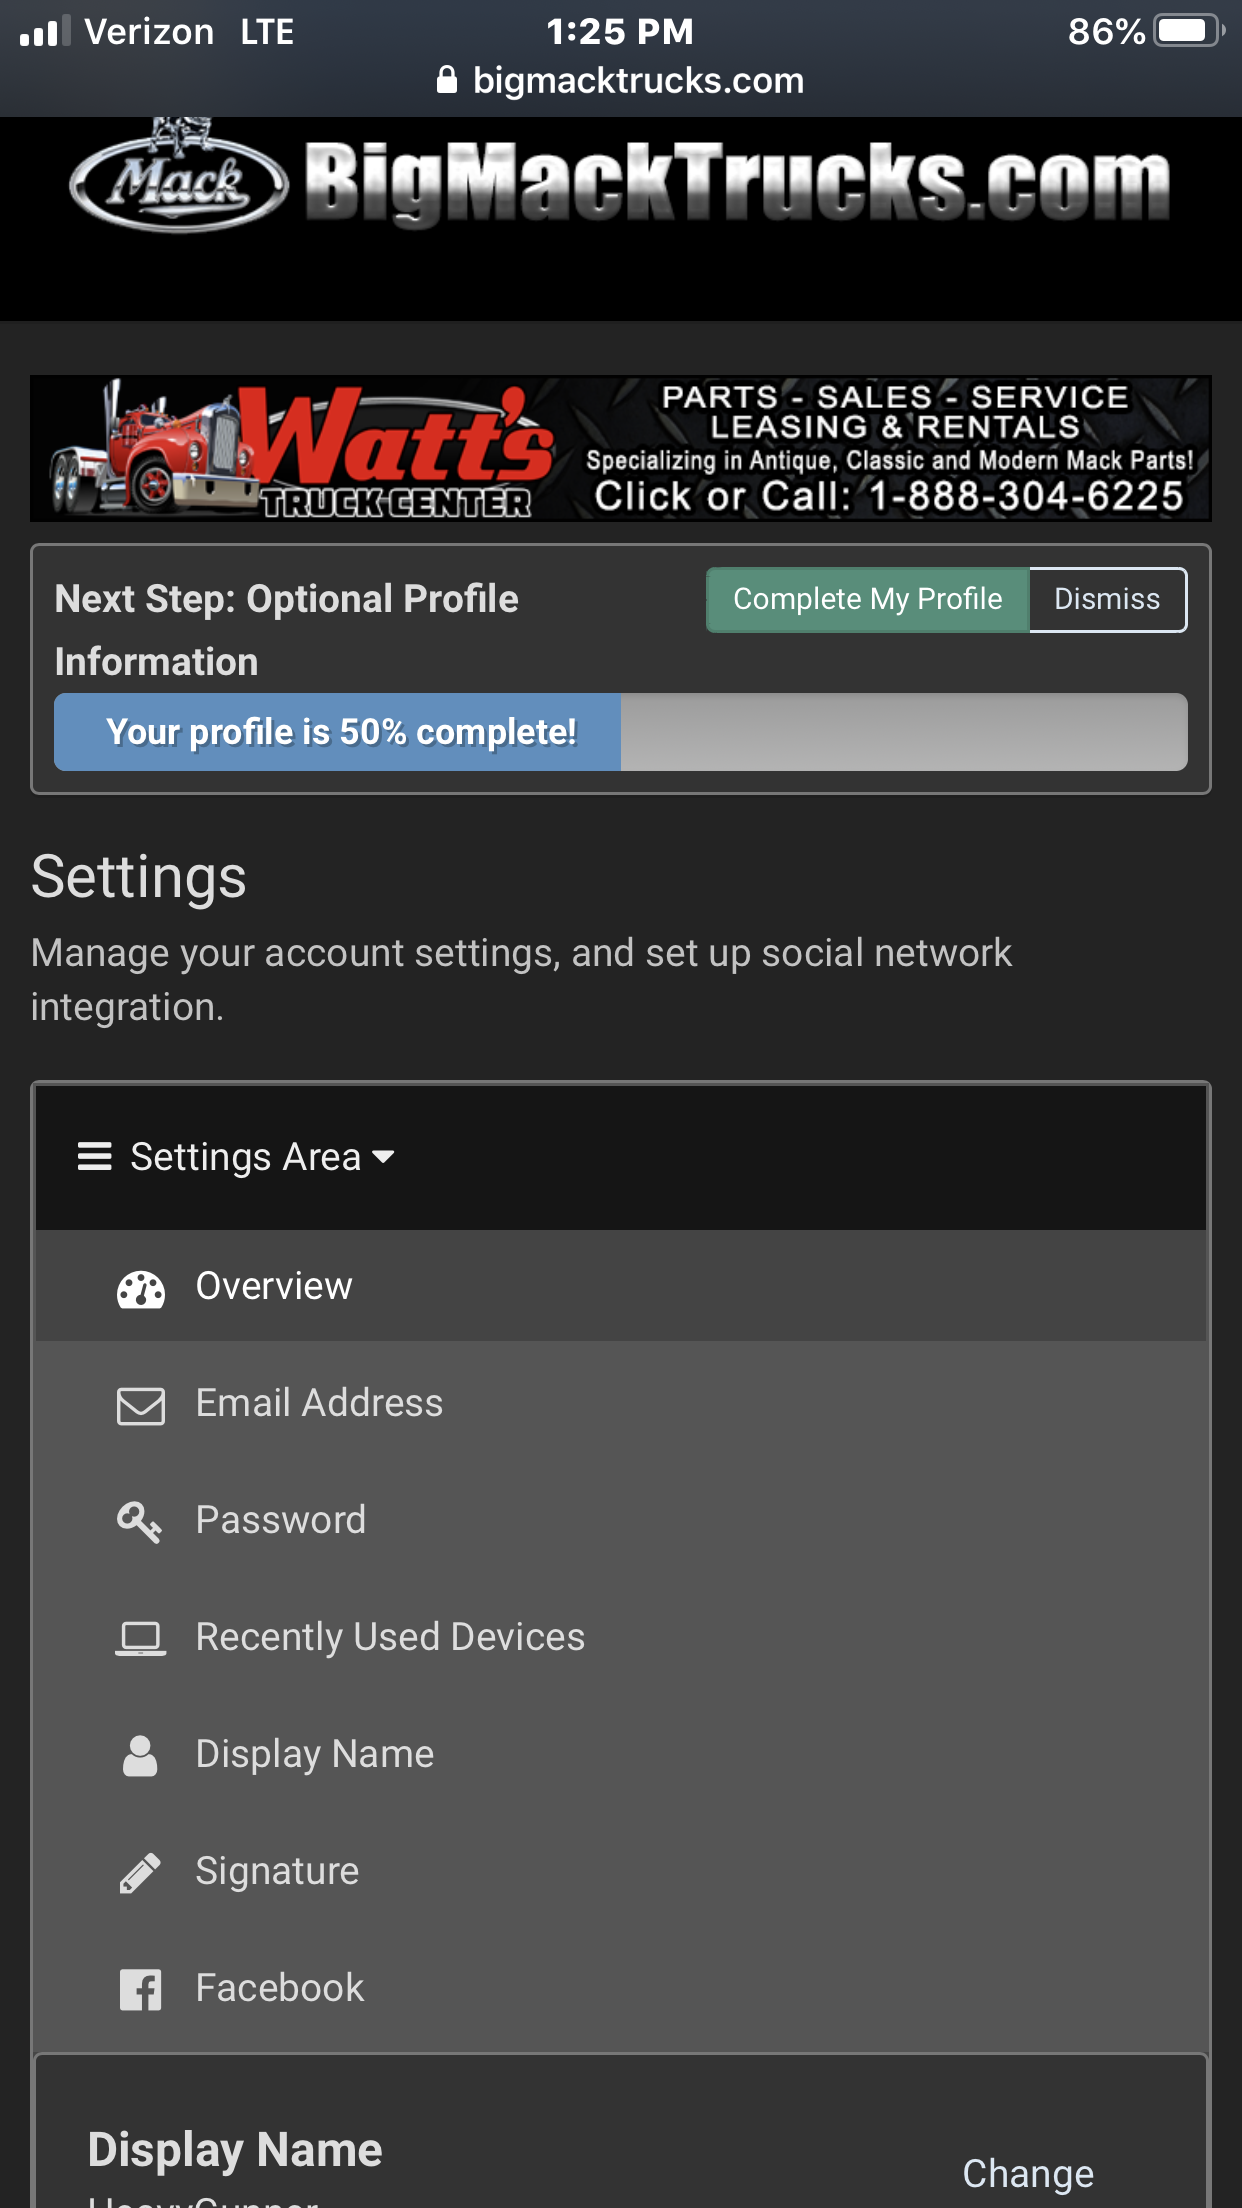This screenshot has width=1242, height=2208.
Task: Click the Settings Area caret arrow
Action: [x=383, y=1158]
